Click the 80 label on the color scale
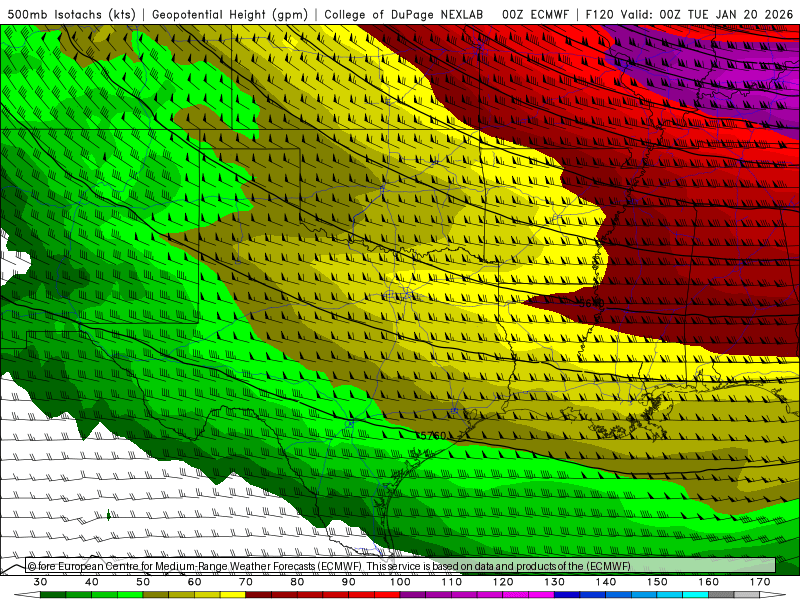The image size is (800, 600). click(297, 582)
